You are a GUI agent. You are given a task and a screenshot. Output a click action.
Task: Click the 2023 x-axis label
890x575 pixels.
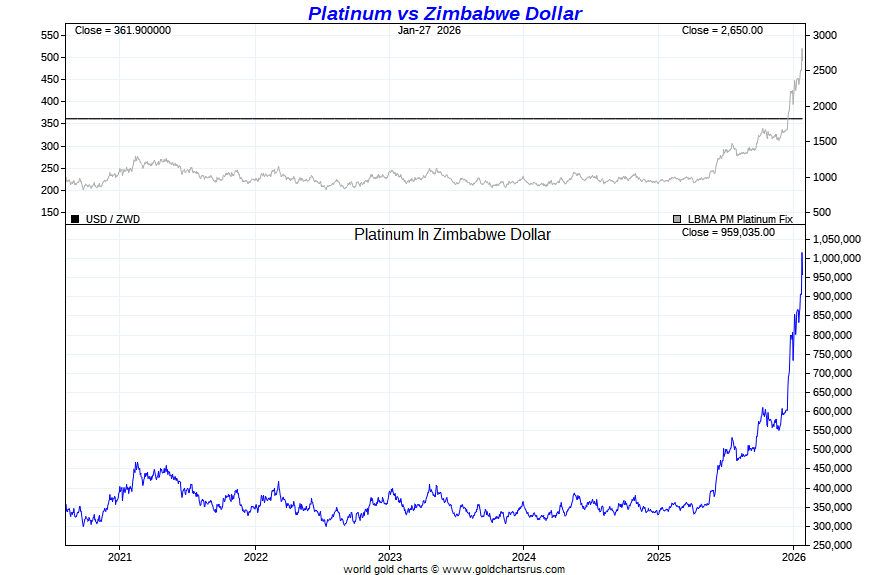coord(390,557)
